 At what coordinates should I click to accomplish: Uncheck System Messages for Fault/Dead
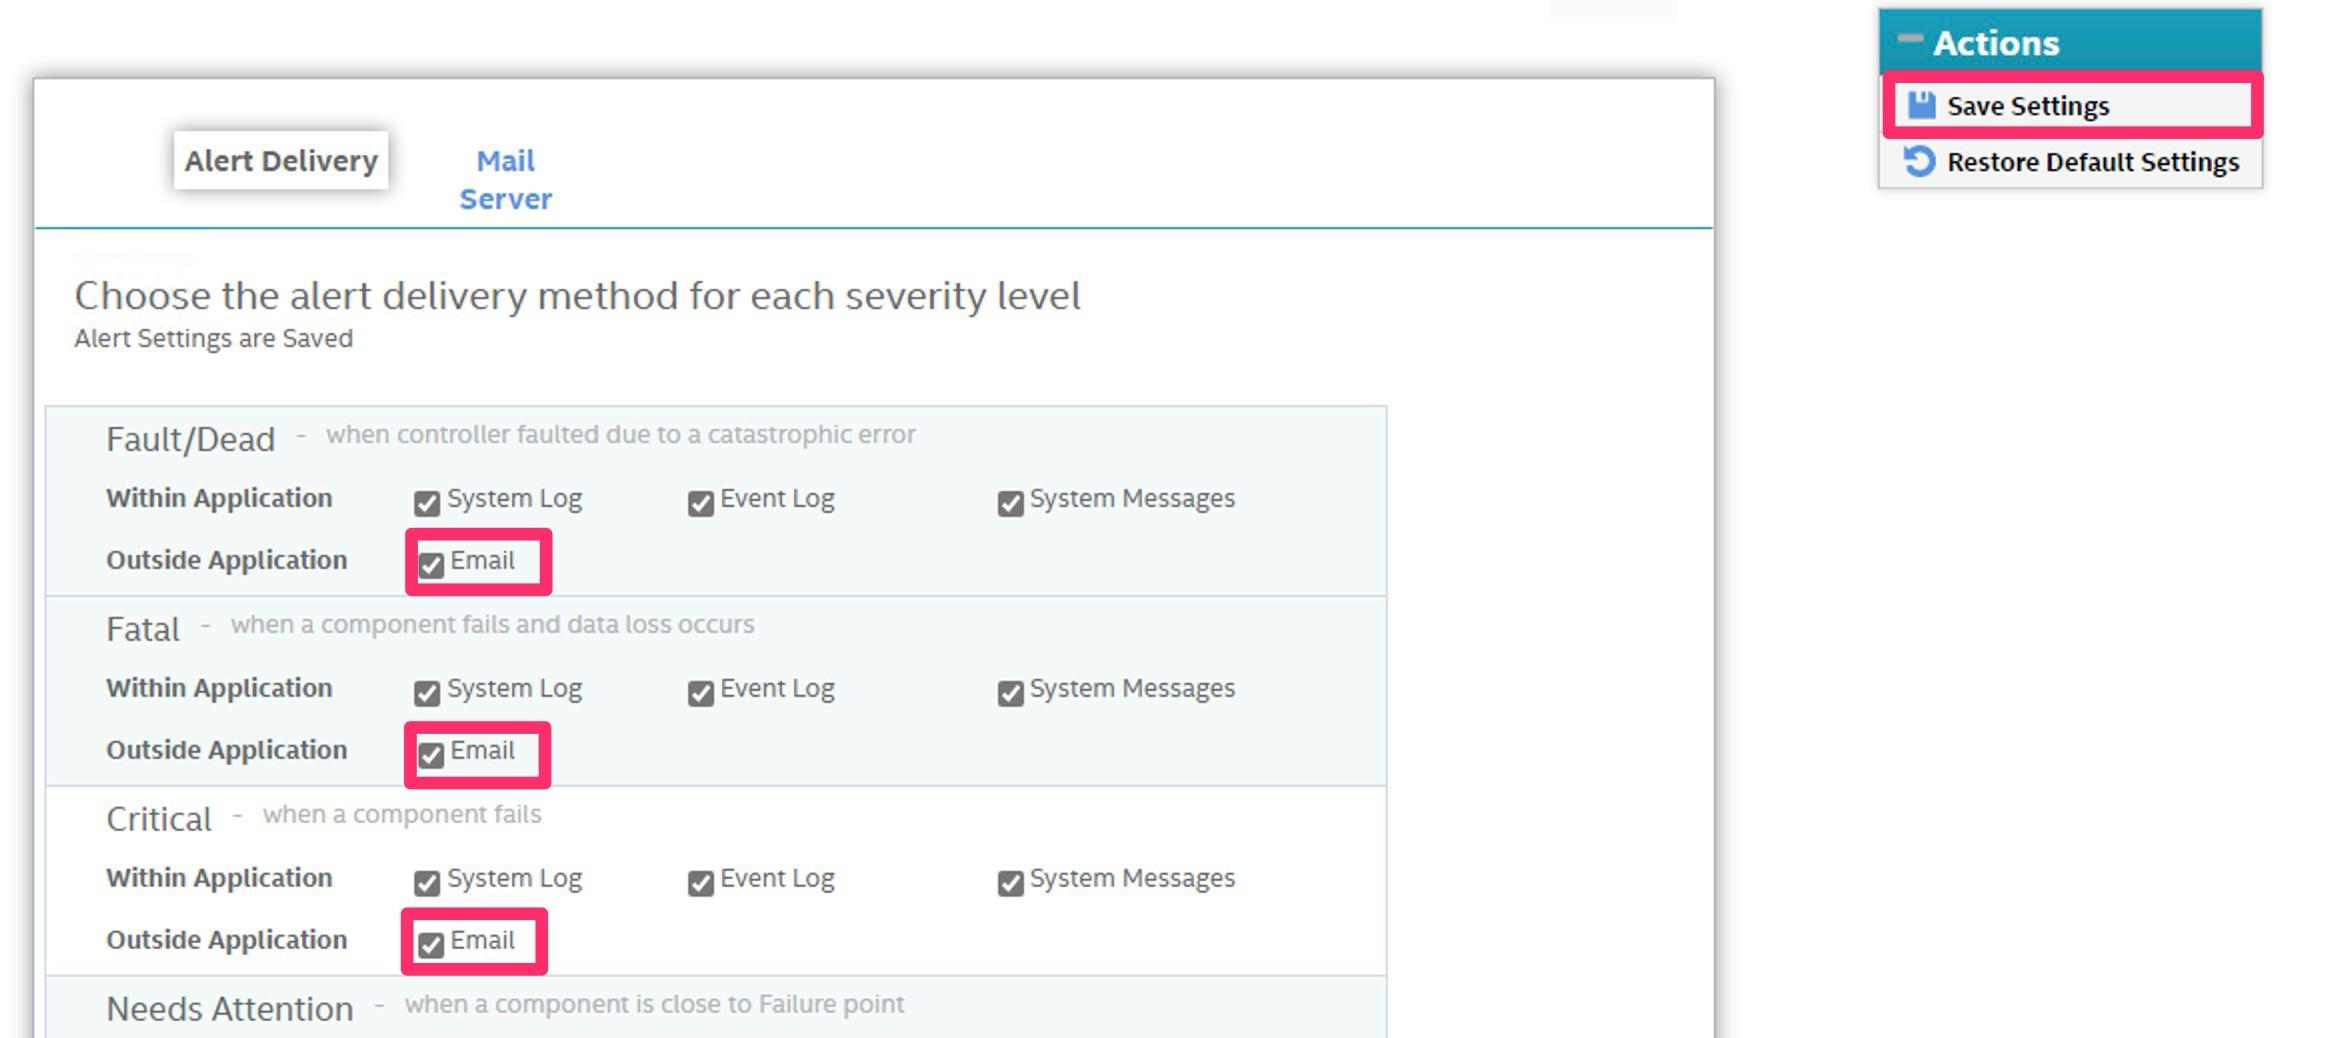pos(1010,503)
